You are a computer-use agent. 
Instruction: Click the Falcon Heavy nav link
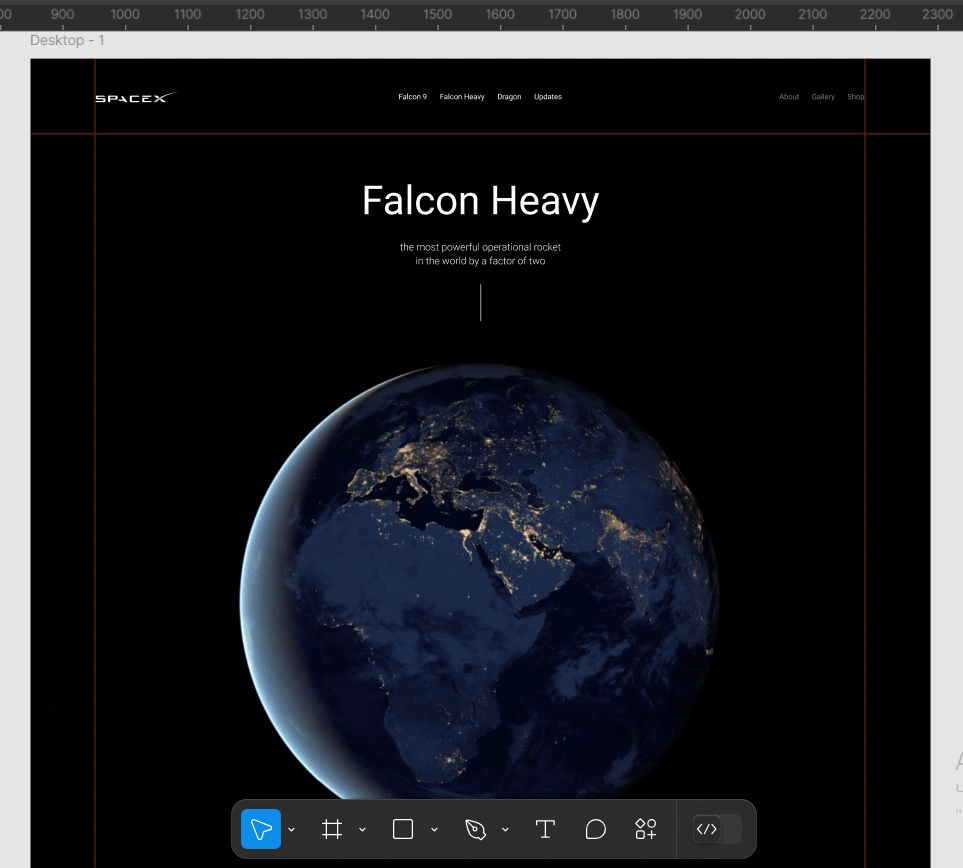point(462,96)
